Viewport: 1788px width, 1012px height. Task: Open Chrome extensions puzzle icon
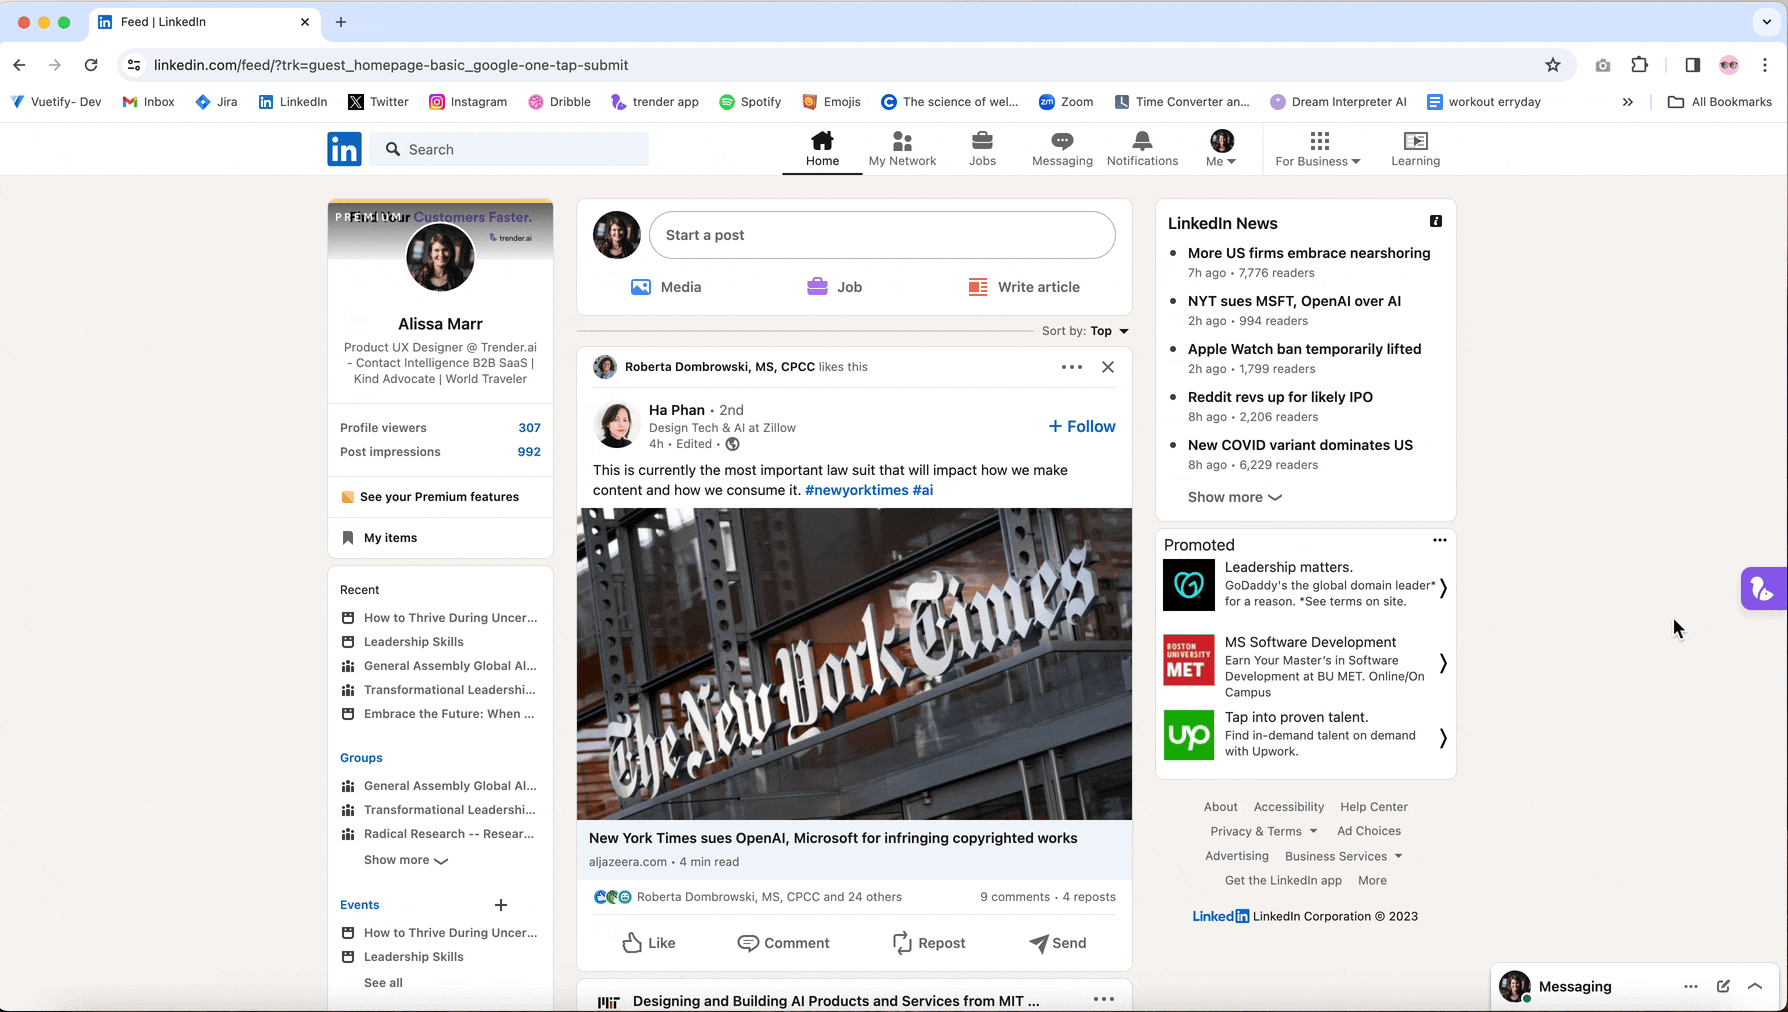coord(1639,65)
